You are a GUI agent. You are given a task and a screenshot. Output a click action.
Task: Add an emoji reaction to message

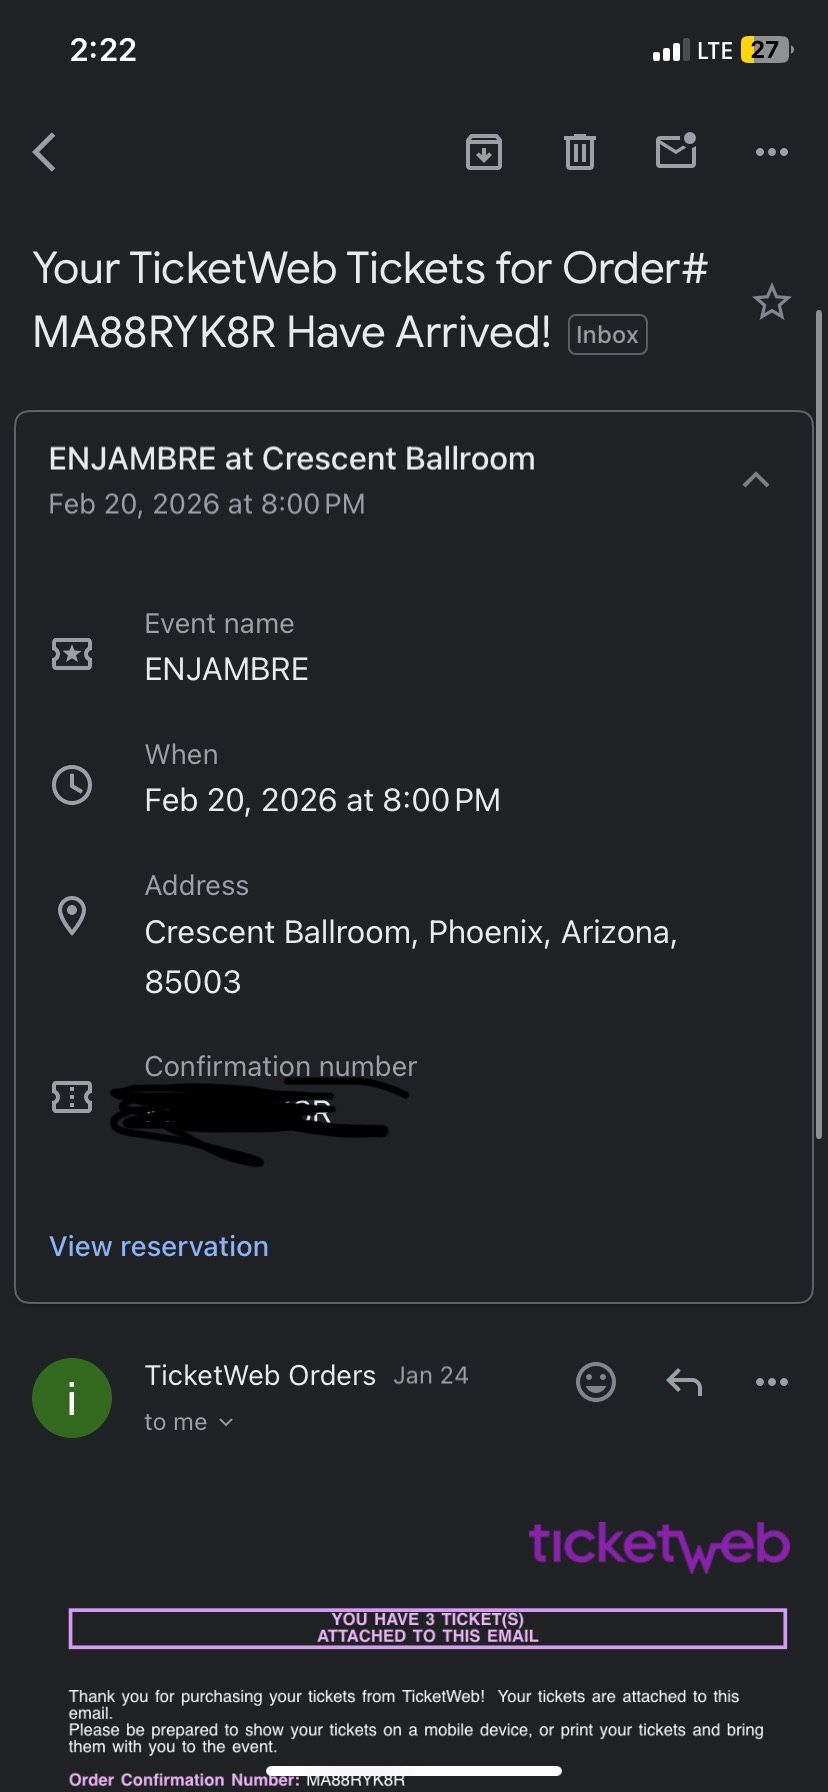coord(596,1382)
